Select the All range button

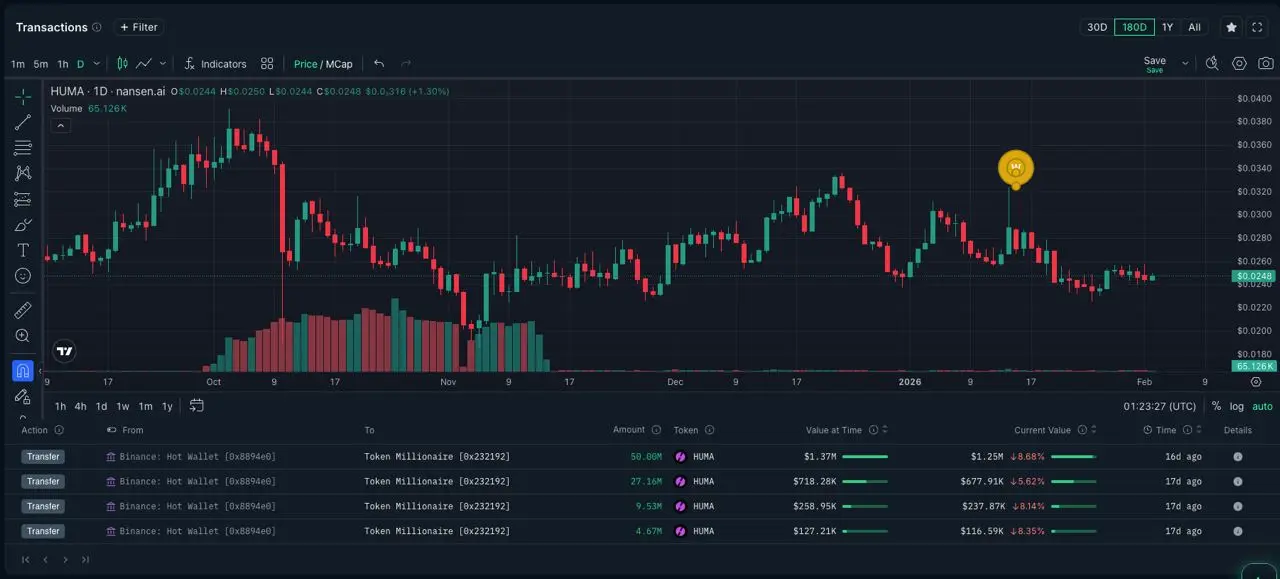(x=1194, y=27)
